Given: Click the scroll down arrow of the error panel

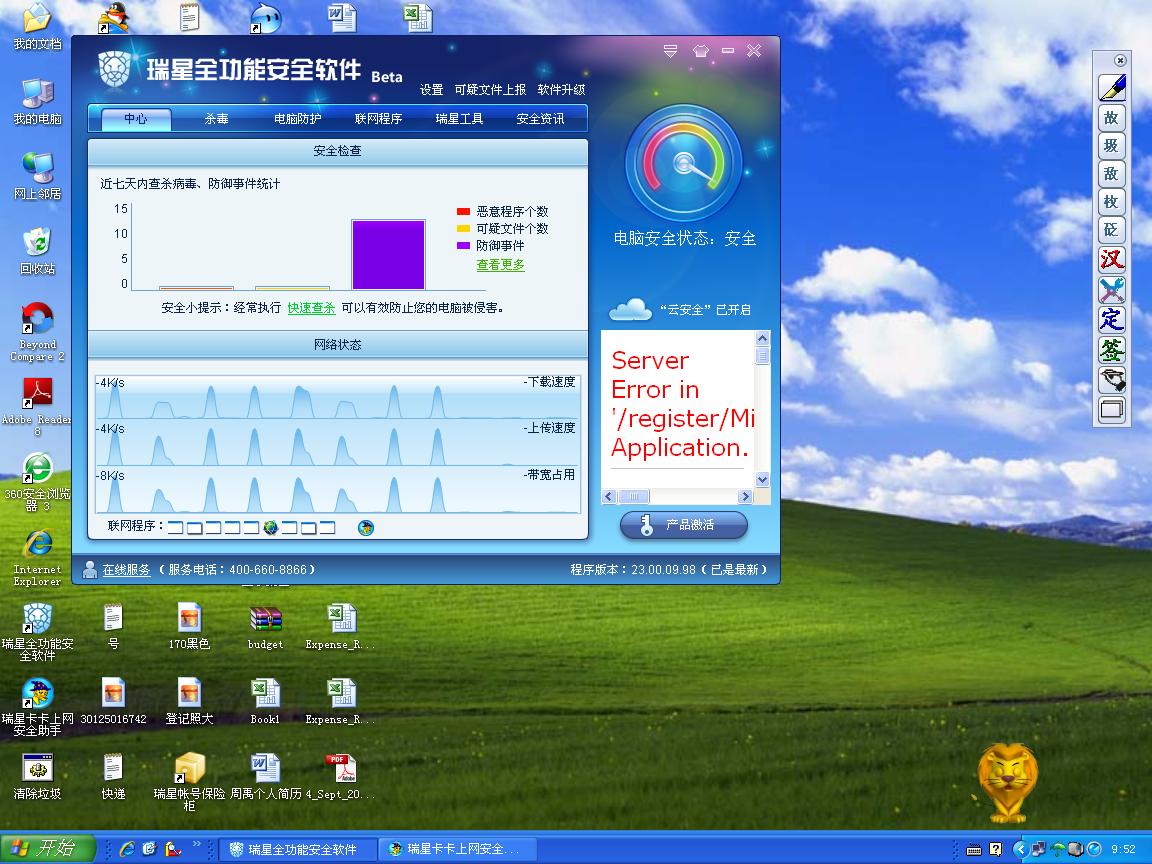Looking at the screenshot, I should (x=762, y=480).
